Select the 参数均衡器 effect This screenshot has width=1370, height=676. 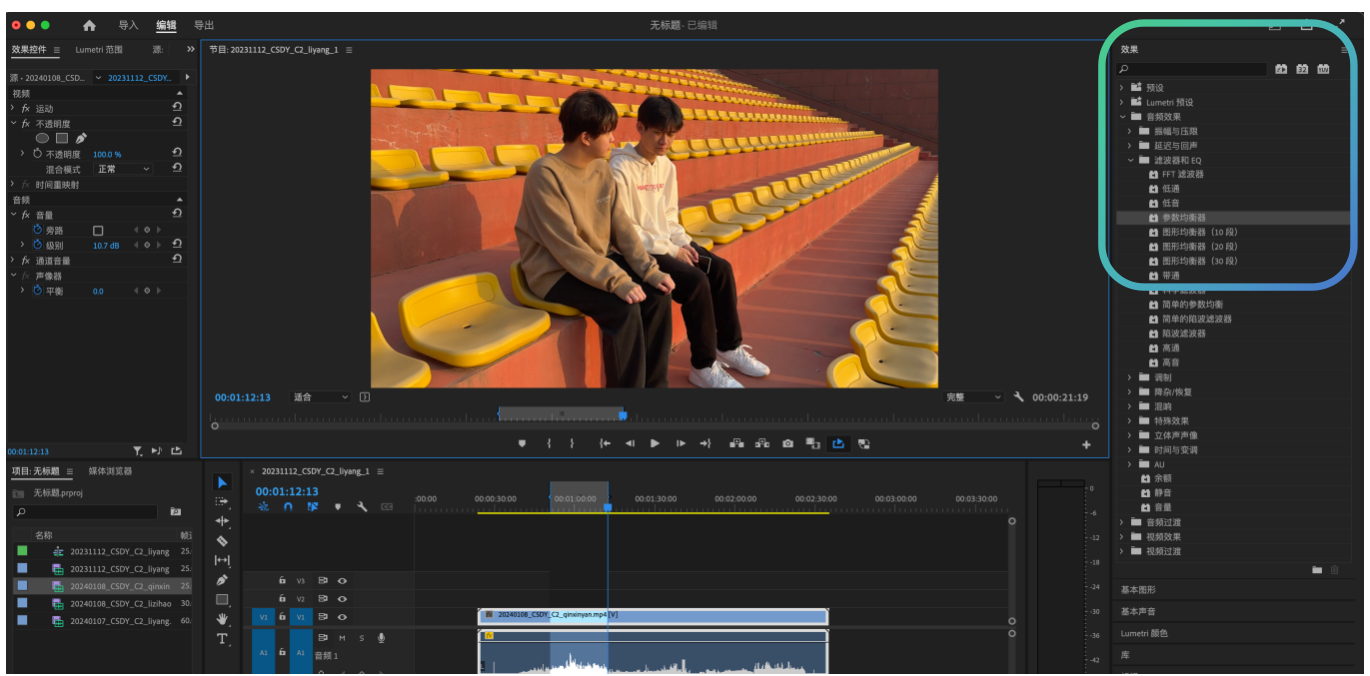tap(1183, 217)
